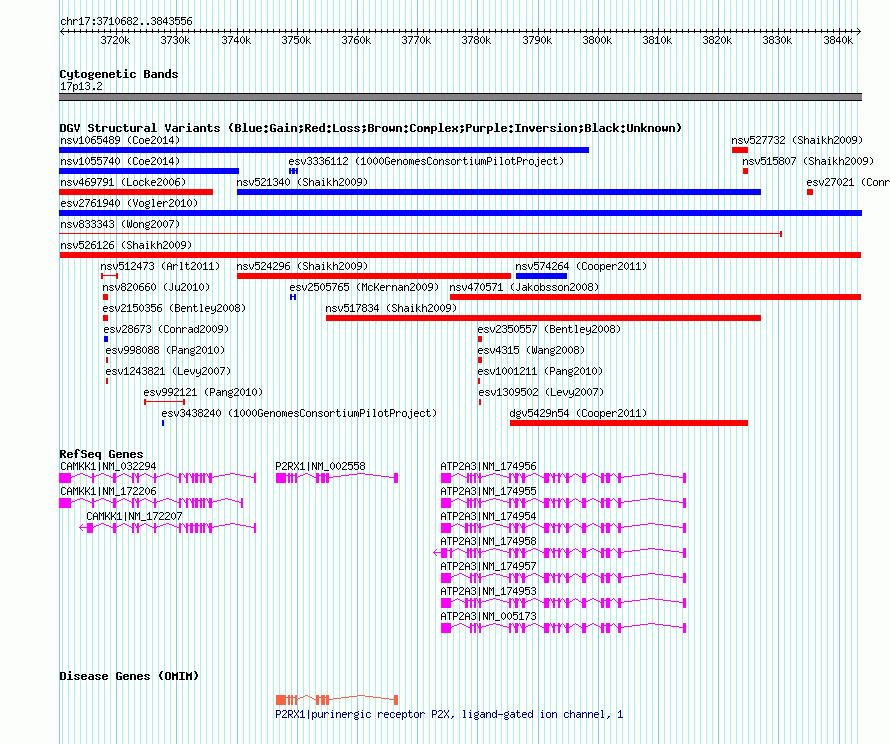Screen dimensions: 890x744
Task: Click the esv27021 variant label at right edge
Action: pos(848,182)
